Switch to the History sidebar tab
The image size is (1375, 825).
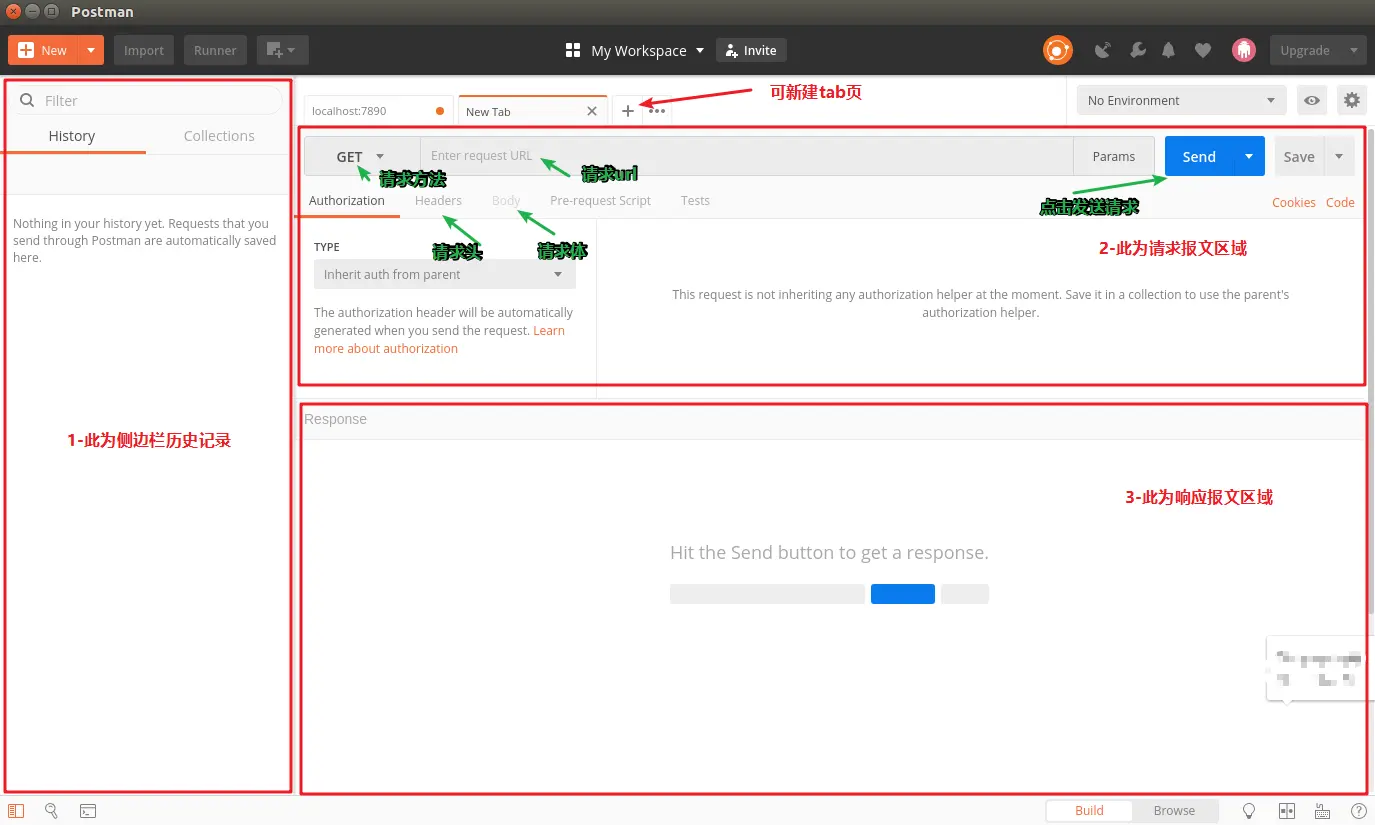click(x=72, y=136)
